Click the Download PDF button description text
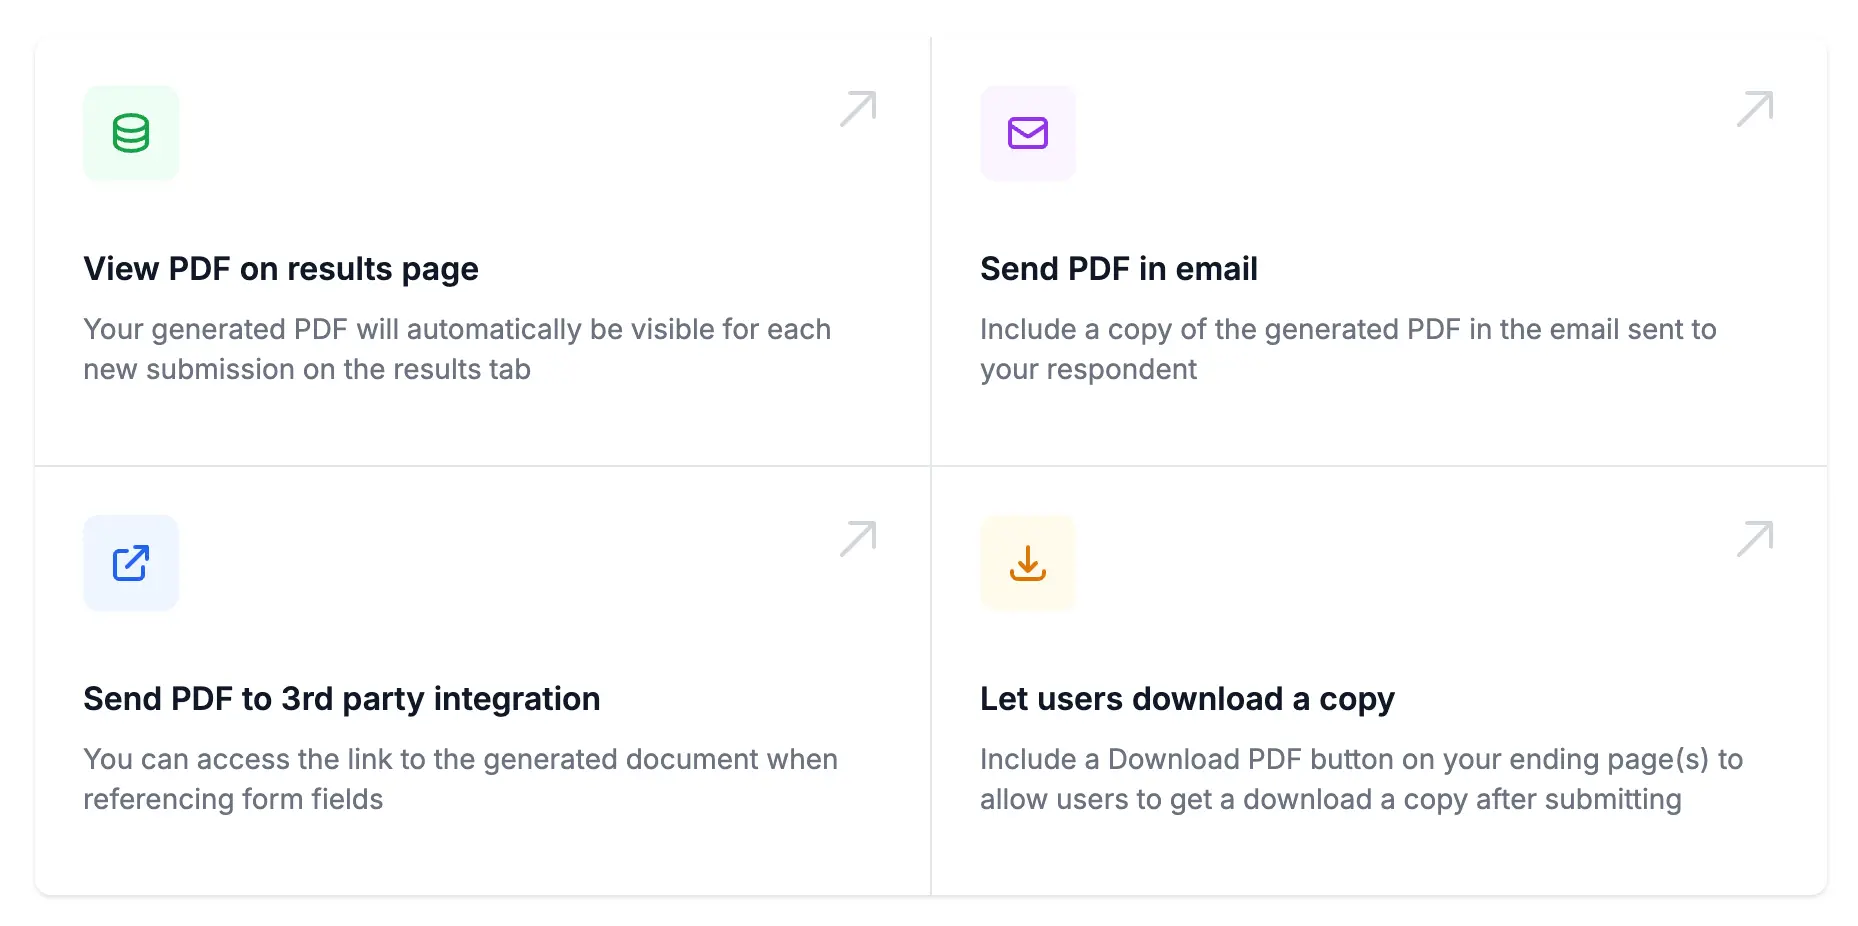The height and width of the screenshot is (926, 1858). point(1360,778)
